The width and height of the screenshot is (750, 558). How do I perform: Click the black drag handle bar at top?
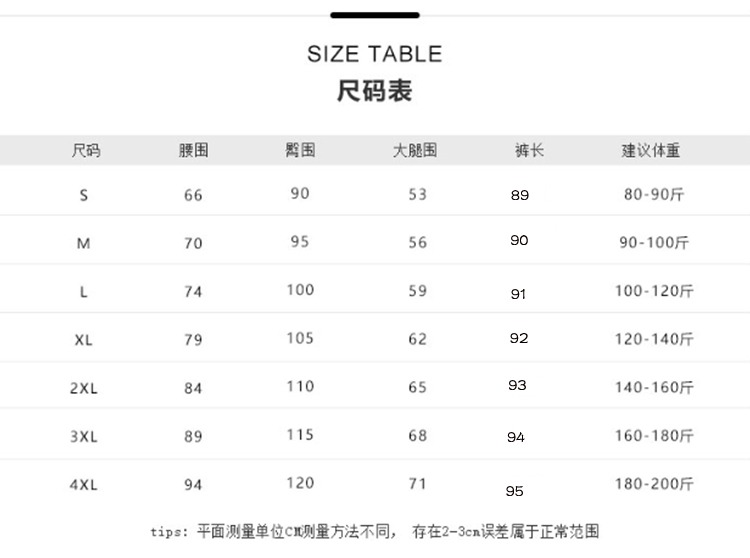tap(375, 15)
